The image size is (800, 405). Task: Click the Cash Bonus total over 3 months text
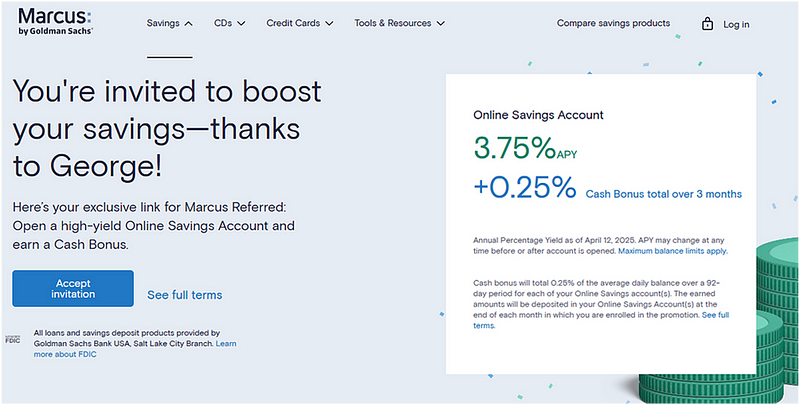(664, 194)
